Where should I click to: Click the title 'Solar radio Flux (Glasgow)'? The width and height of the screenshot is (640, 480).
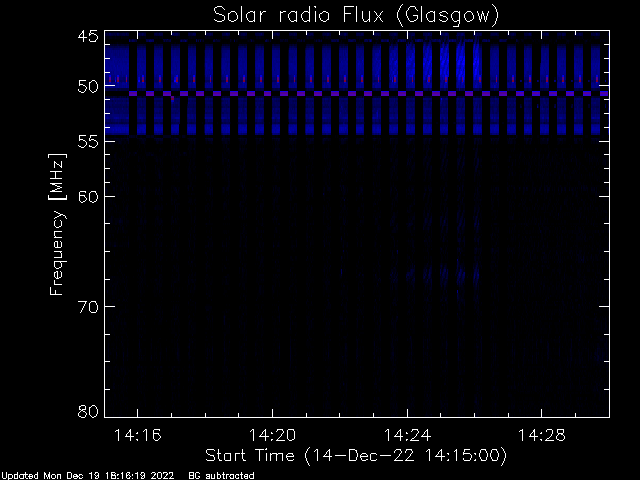click(x=356, y=16)
